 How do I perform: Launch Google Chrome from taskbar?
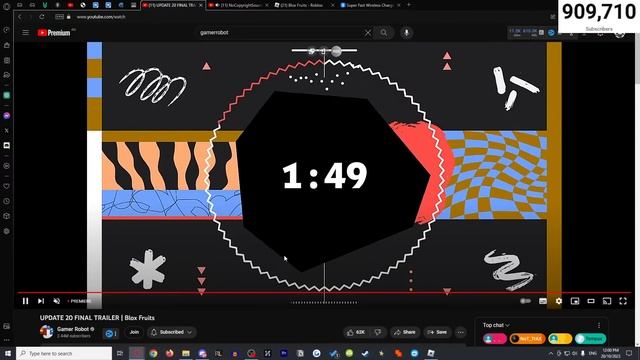click(x=153, y=353)
